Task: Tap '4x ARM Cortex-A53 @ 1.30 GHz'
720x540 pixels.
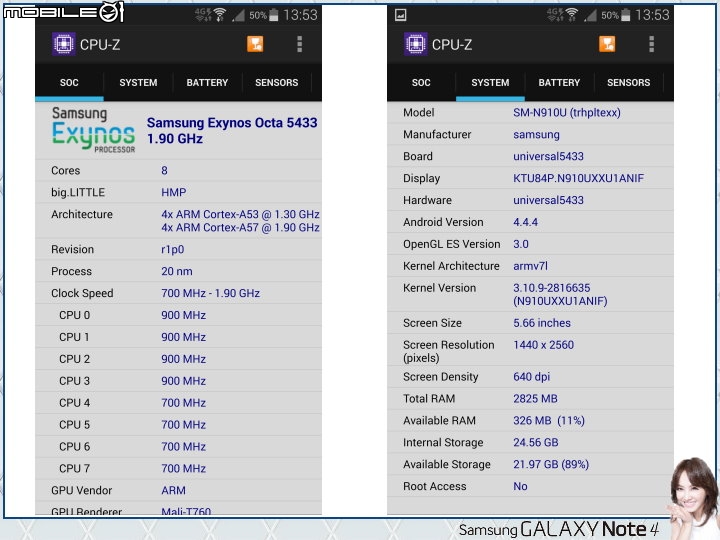Action: (x=240, y=214)
